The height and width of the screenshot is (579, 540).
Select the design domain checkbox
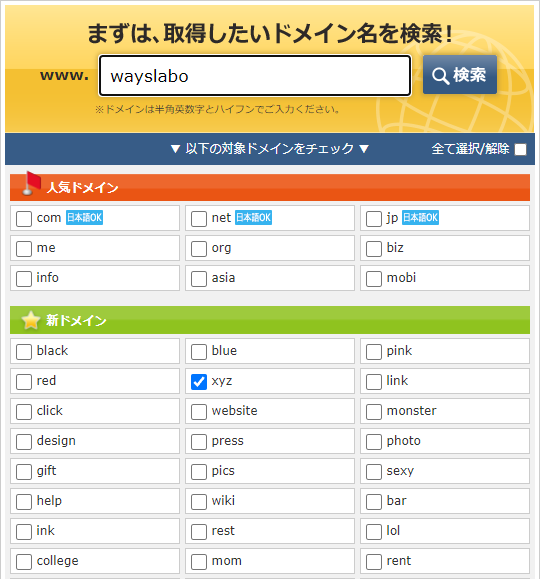[24, 442]
